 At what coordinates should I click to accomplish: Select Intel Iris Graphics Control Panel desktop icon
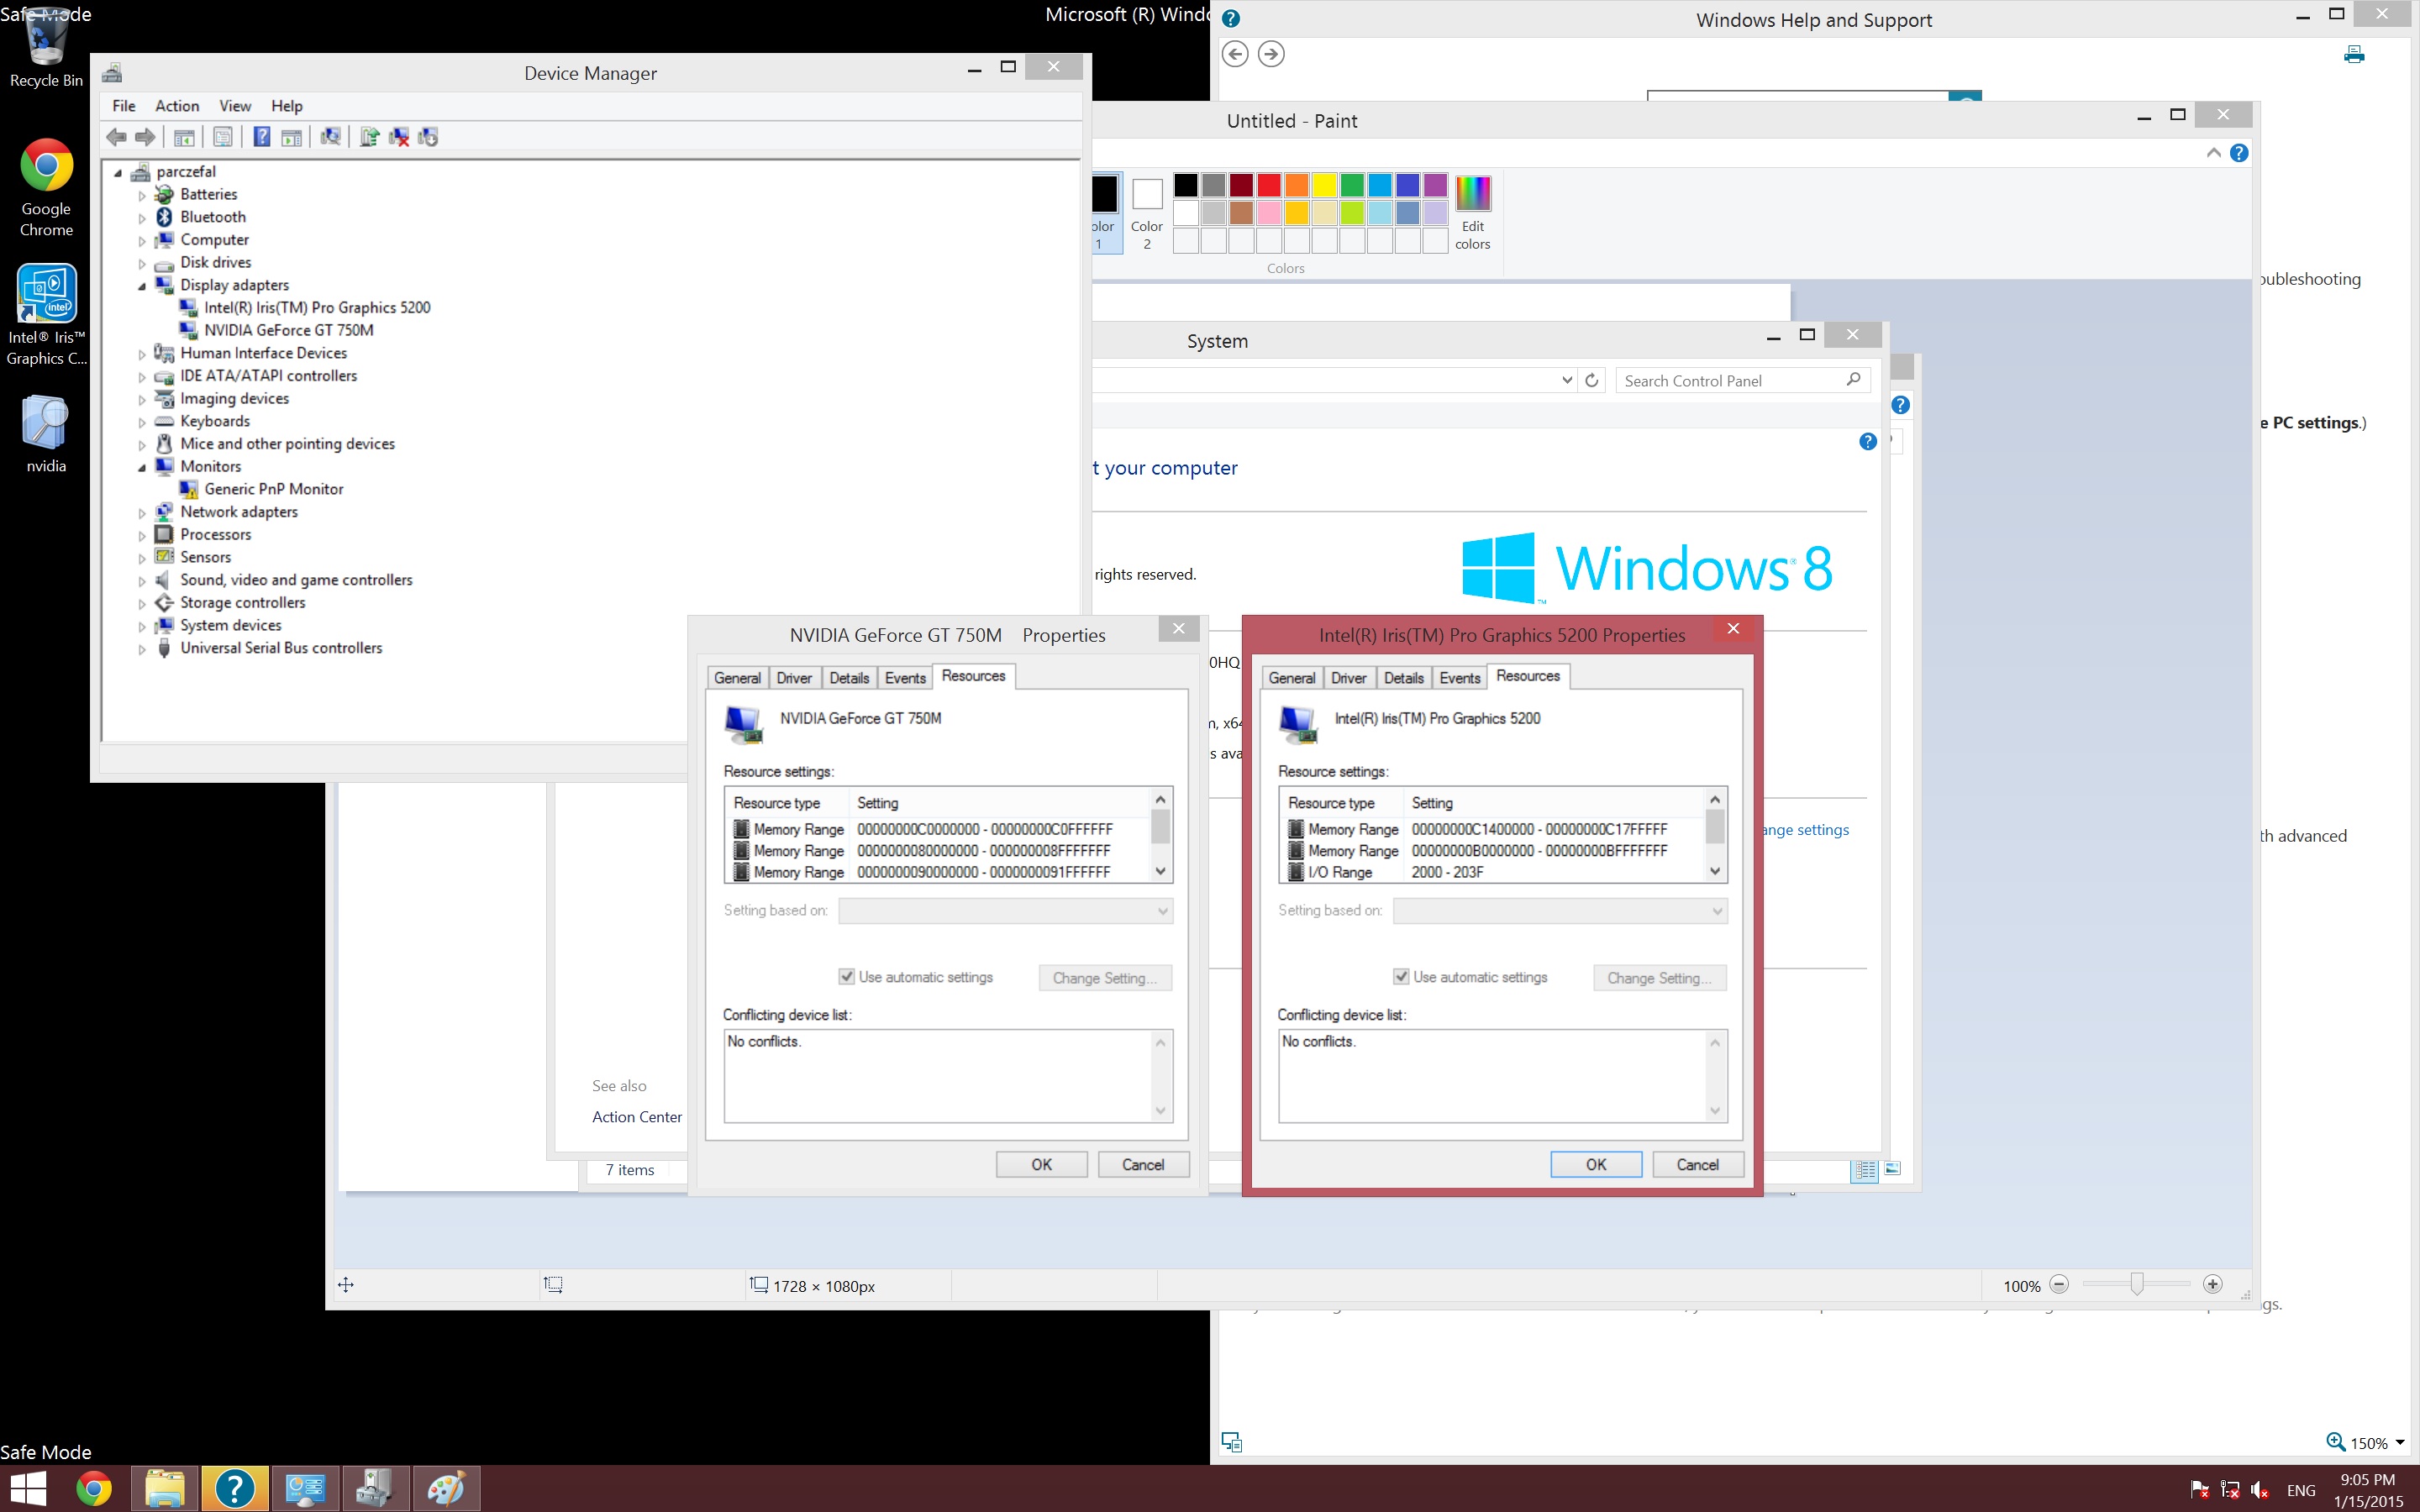46,316
